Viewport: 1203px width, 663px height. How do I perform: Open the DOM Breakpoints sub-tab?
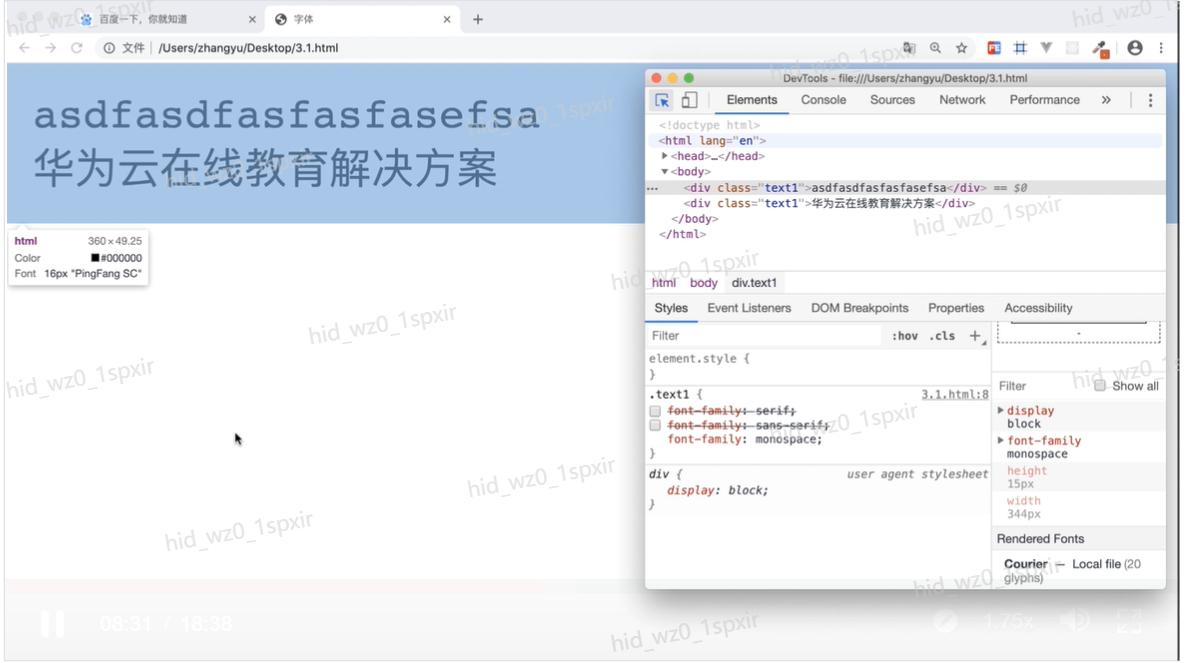point(859,308)
